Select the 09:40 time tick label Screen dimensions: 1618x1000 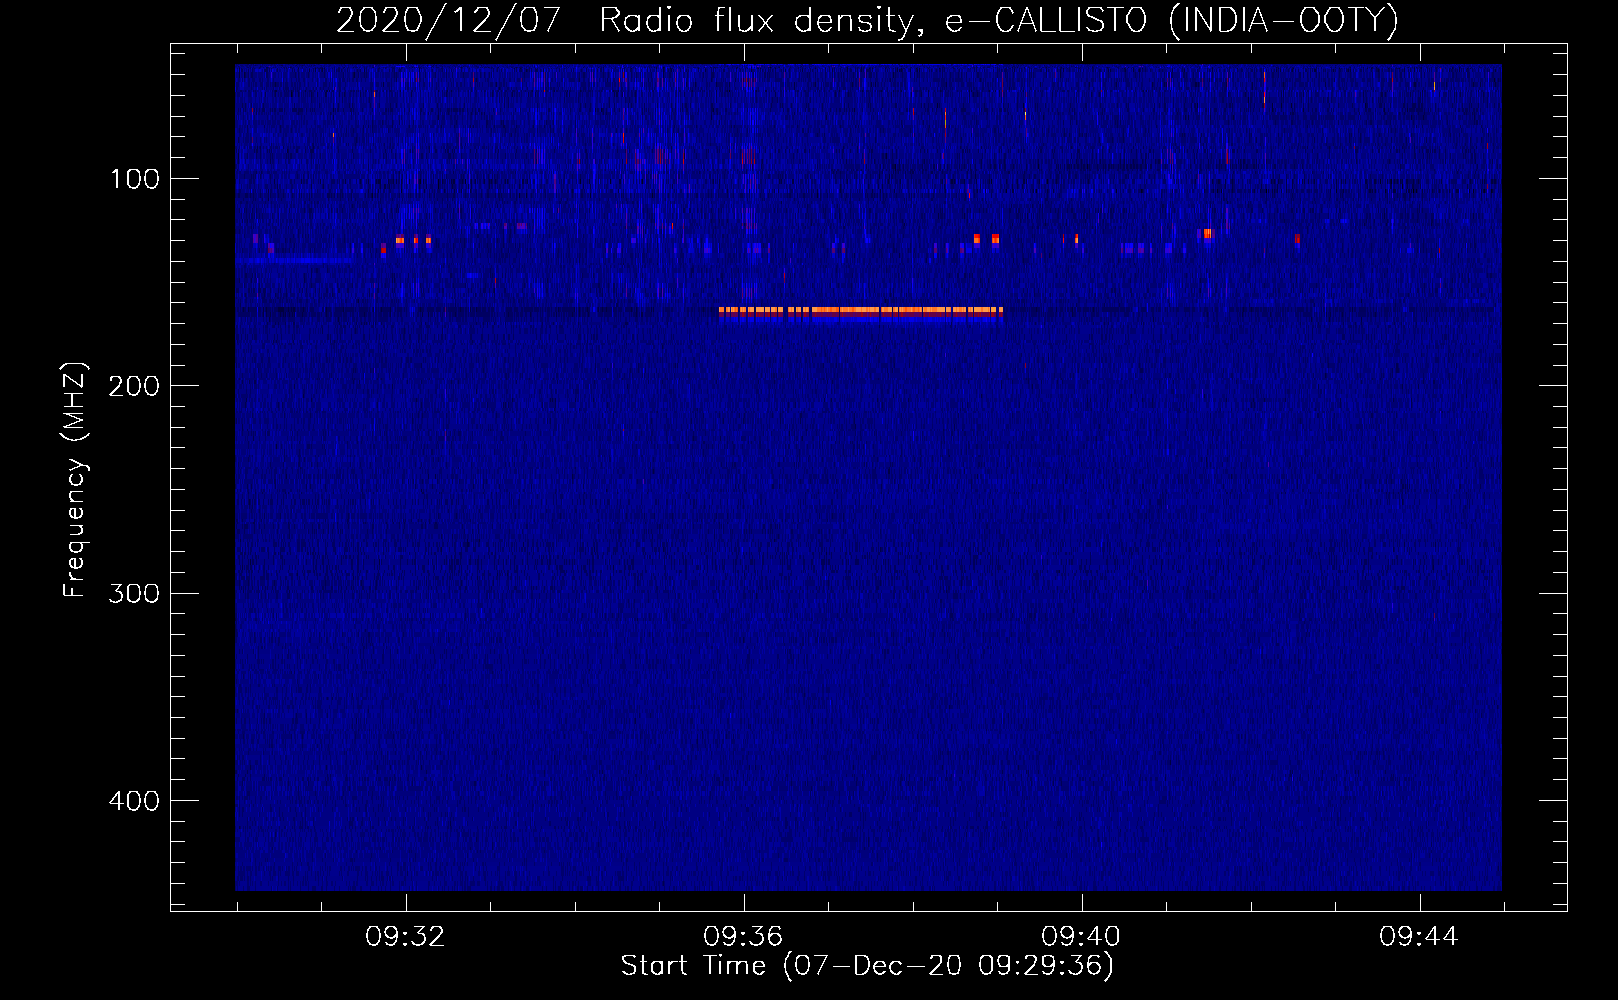1081,937
